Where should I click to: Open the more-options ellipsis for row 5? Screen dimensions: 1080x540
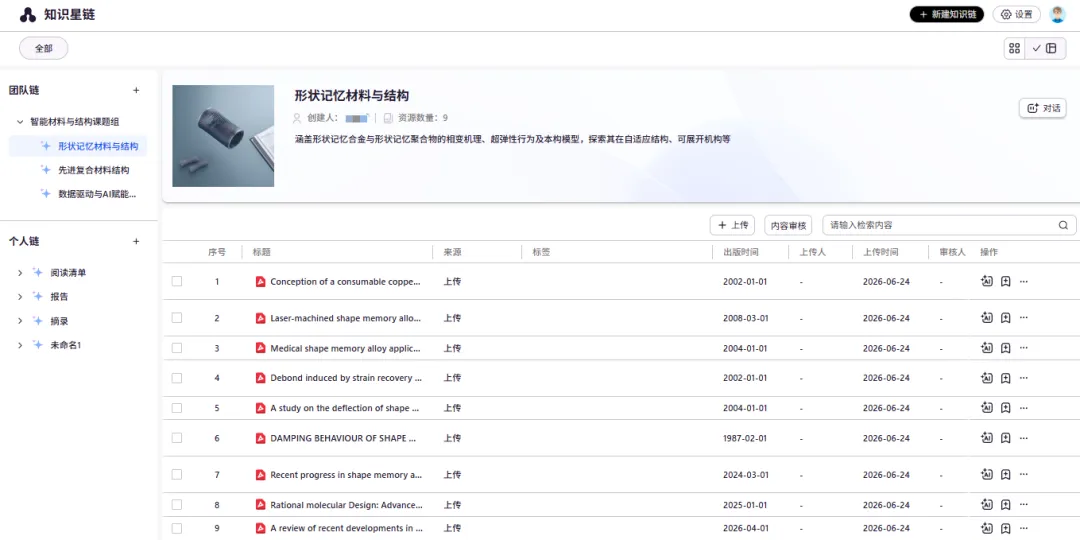[x=1024, y=408]
